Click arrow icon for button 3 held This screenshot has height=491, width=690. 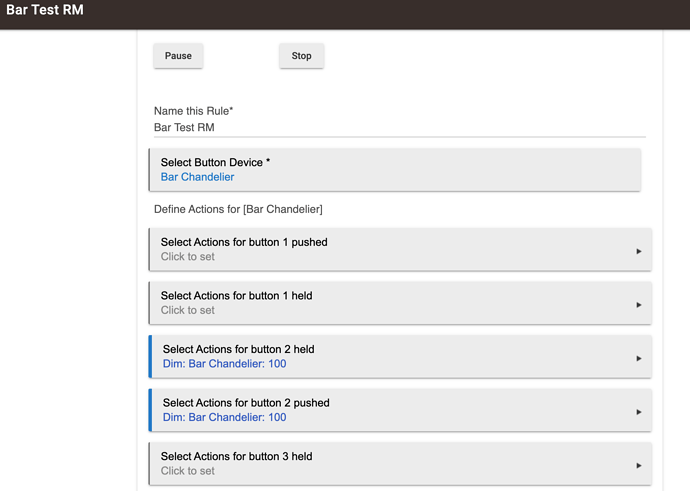pos(639,465)
